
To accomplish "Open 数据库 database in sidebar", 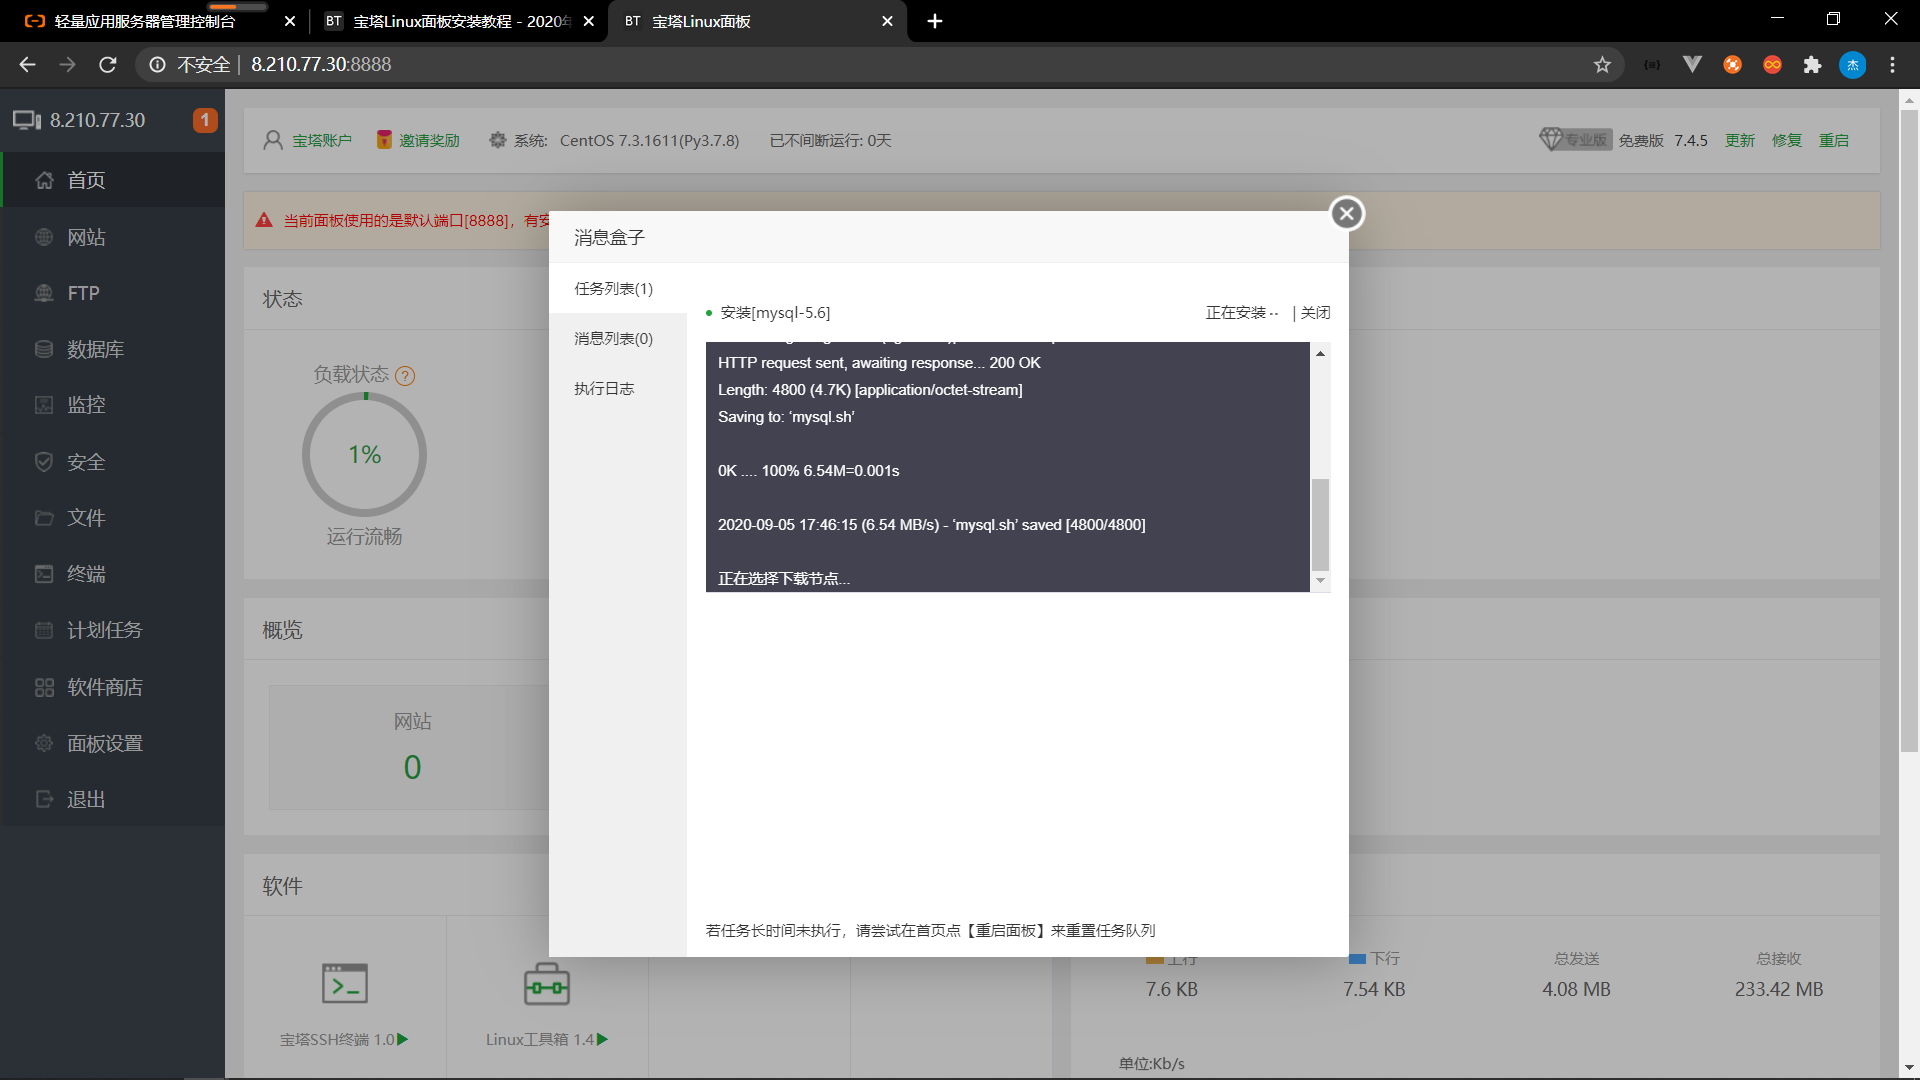I will (x=95, y=349).
